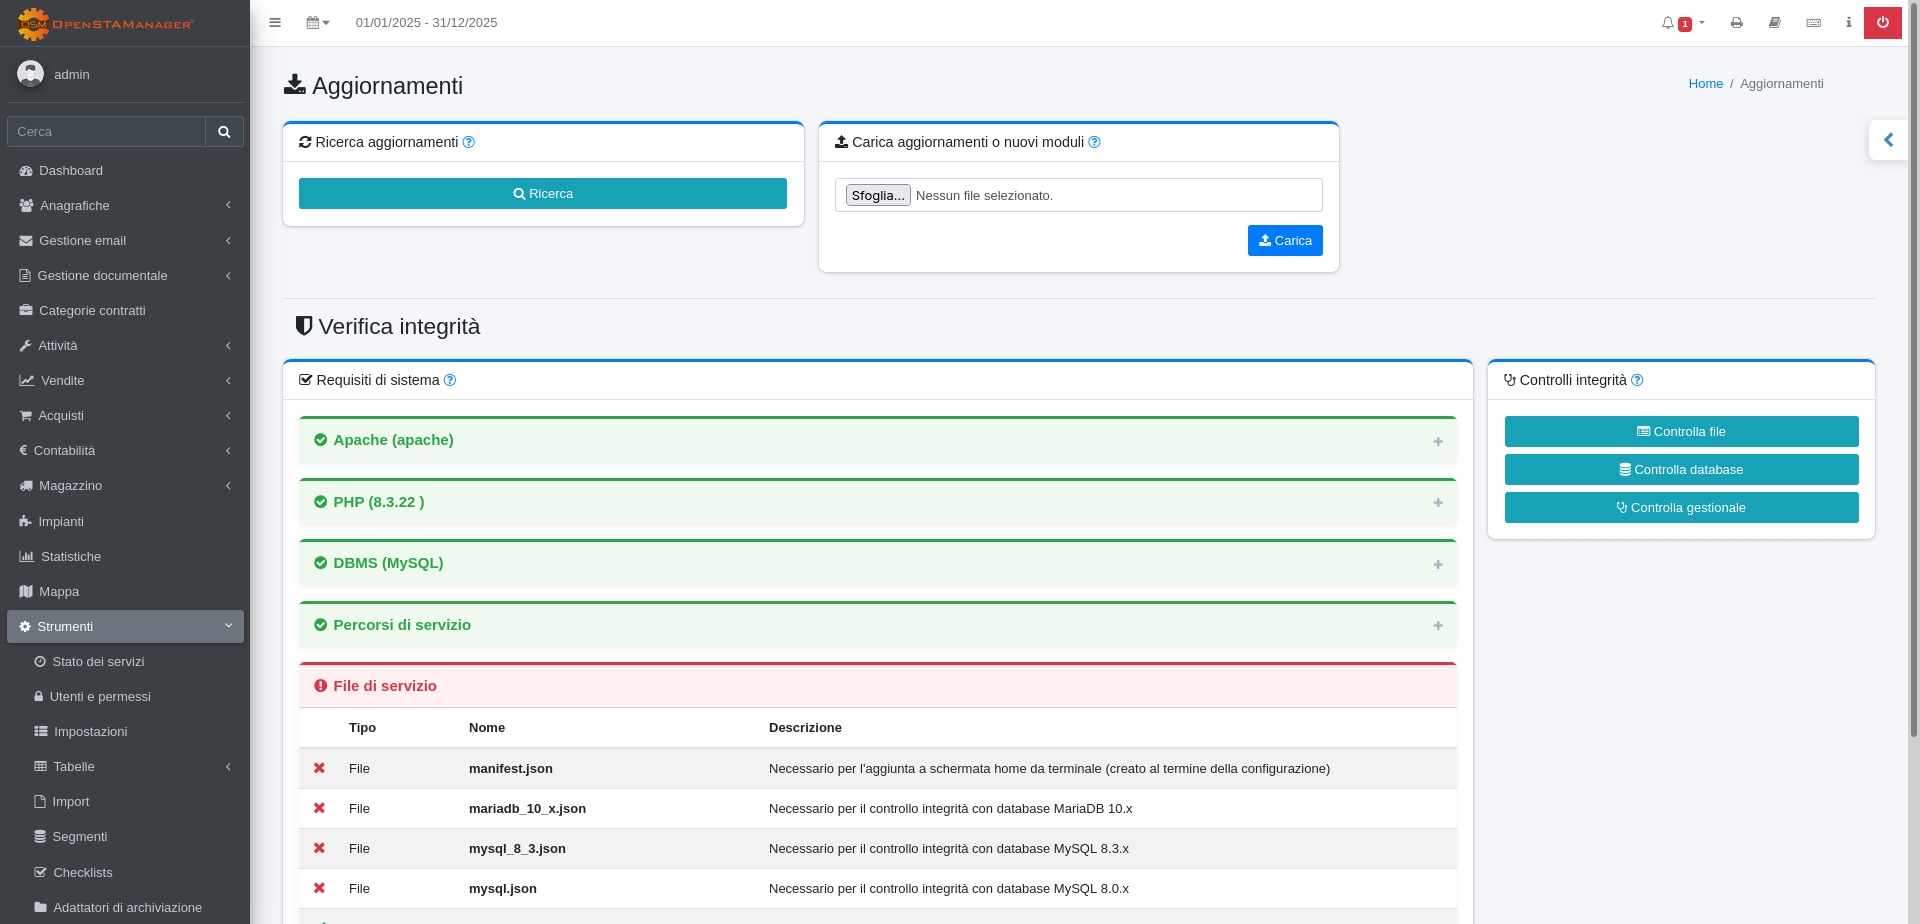Click the red power logout icon

(1882, 23)
